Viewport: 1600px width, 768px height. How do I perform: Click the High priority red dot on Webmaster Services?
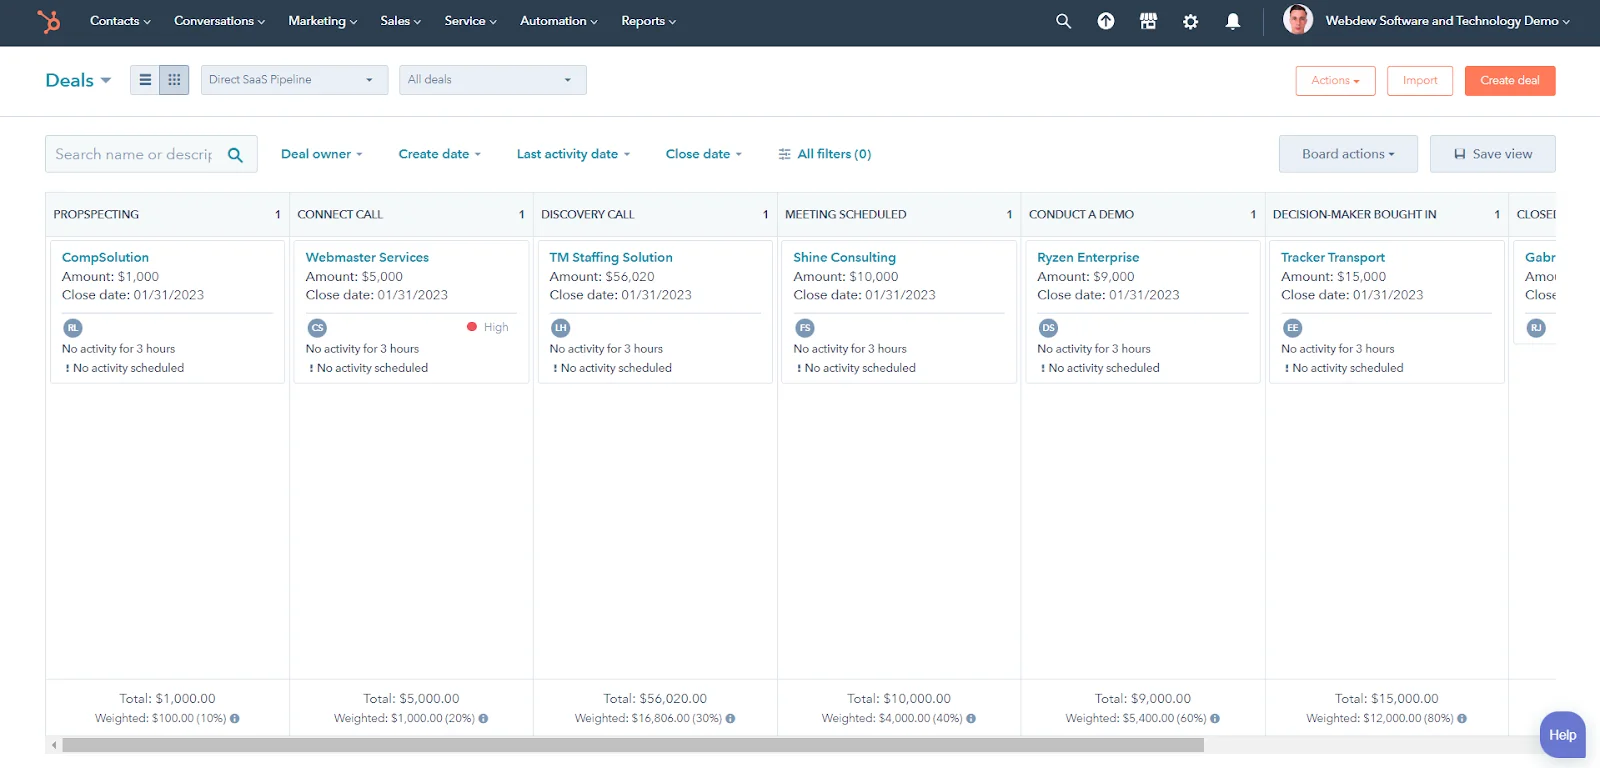click(472, 327)
